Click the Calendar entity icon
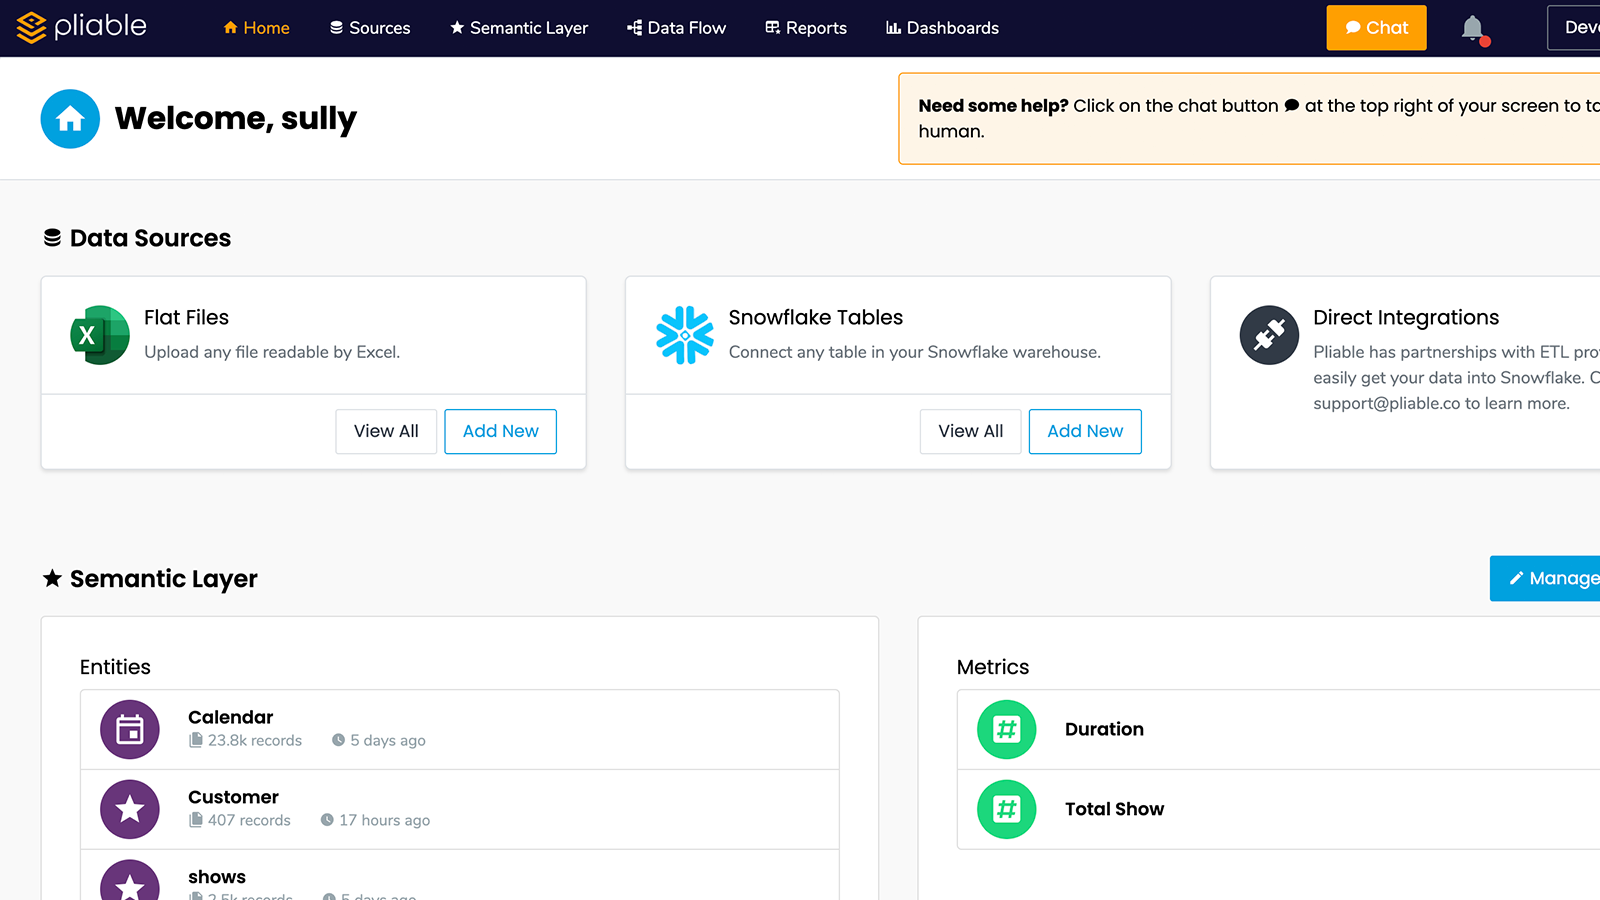 coord(130,730)
